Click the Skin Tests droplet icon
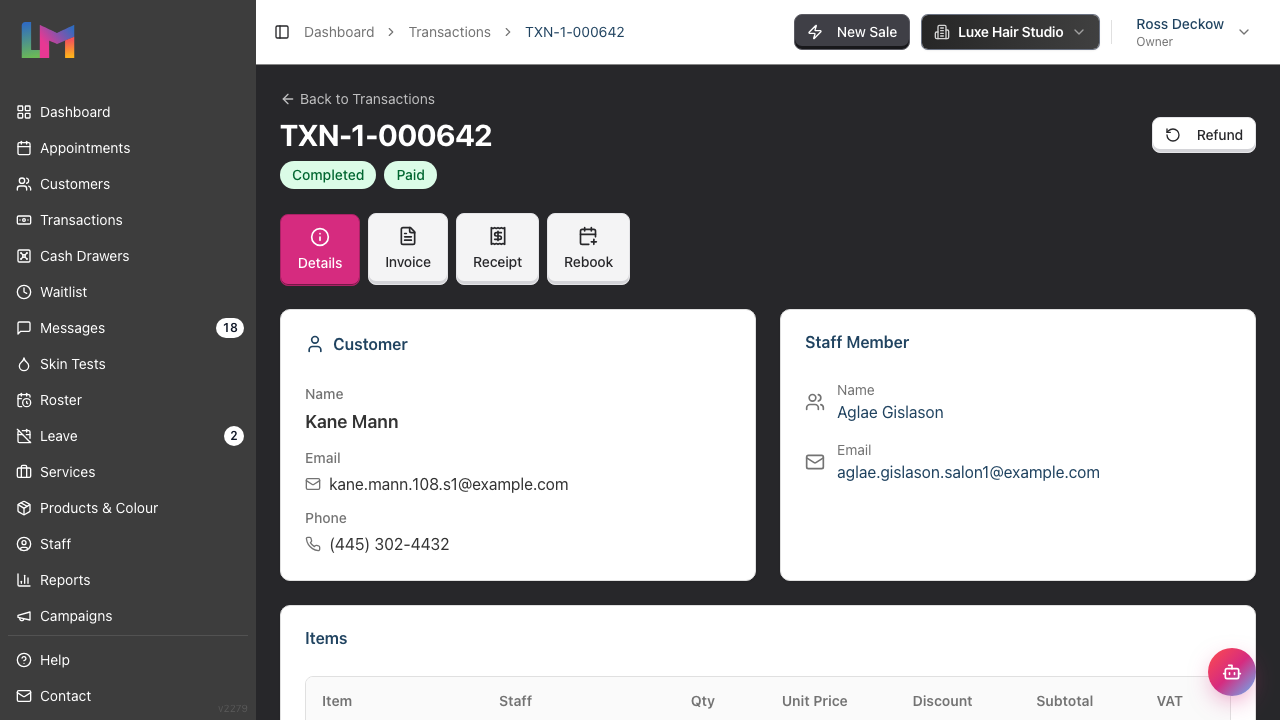The width and height of the screenshot is (1280, 720). (24, 364)
